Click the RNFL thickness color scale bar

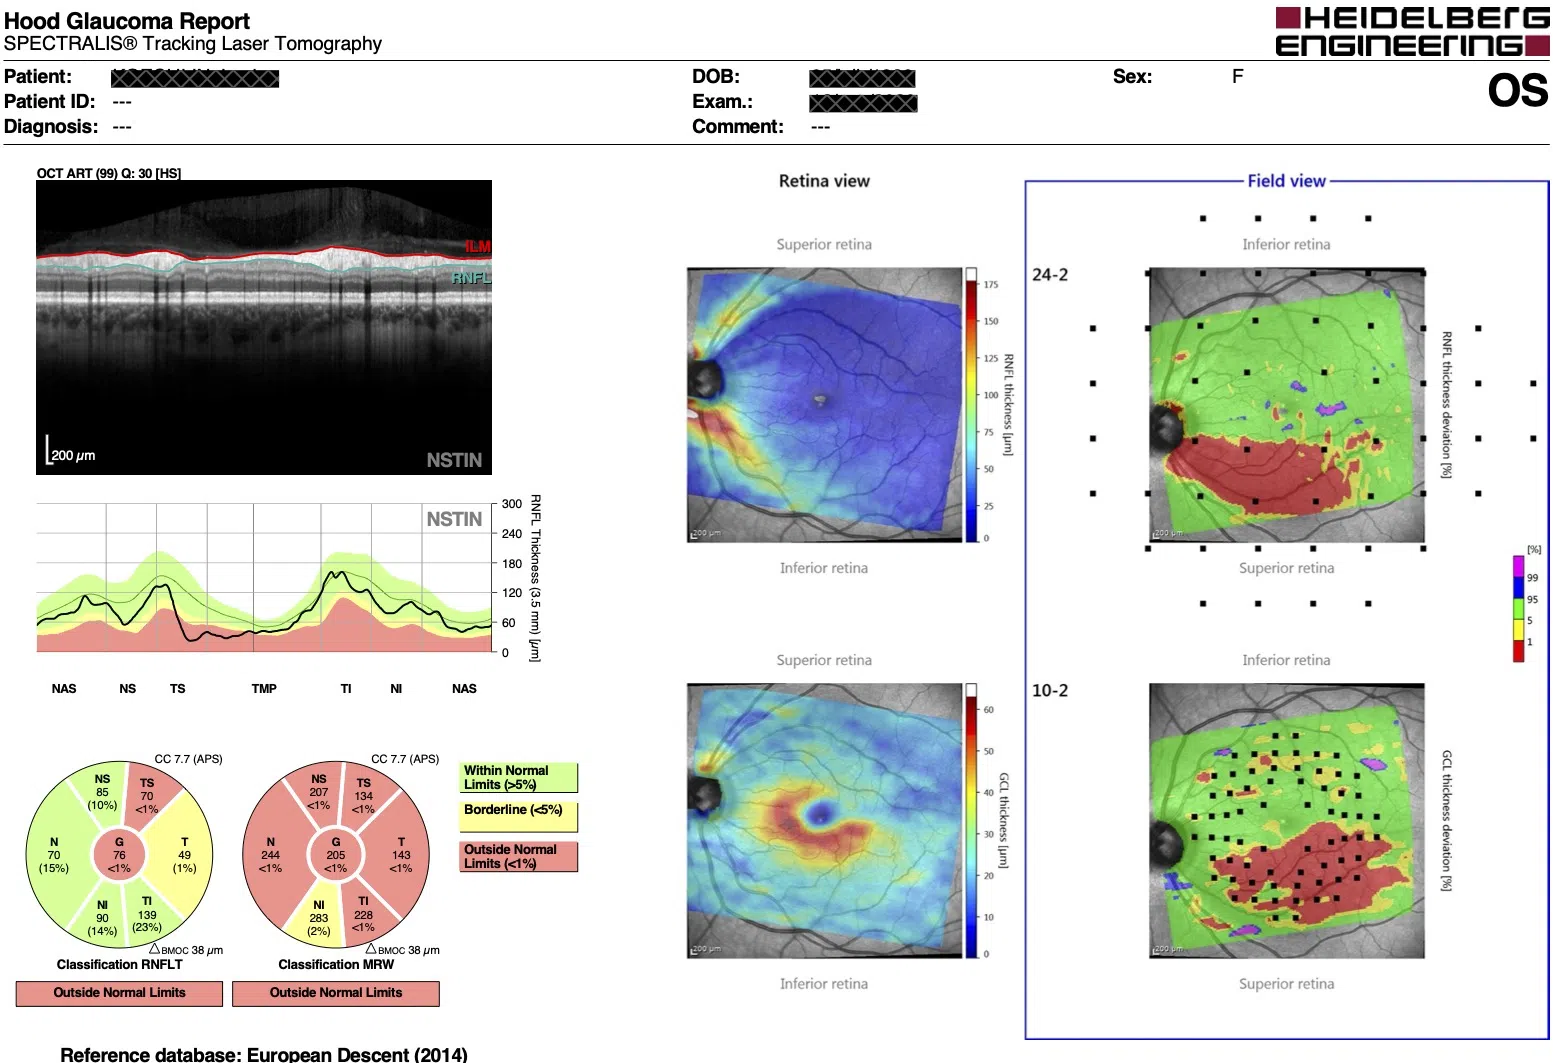click(x=971, y=405)
